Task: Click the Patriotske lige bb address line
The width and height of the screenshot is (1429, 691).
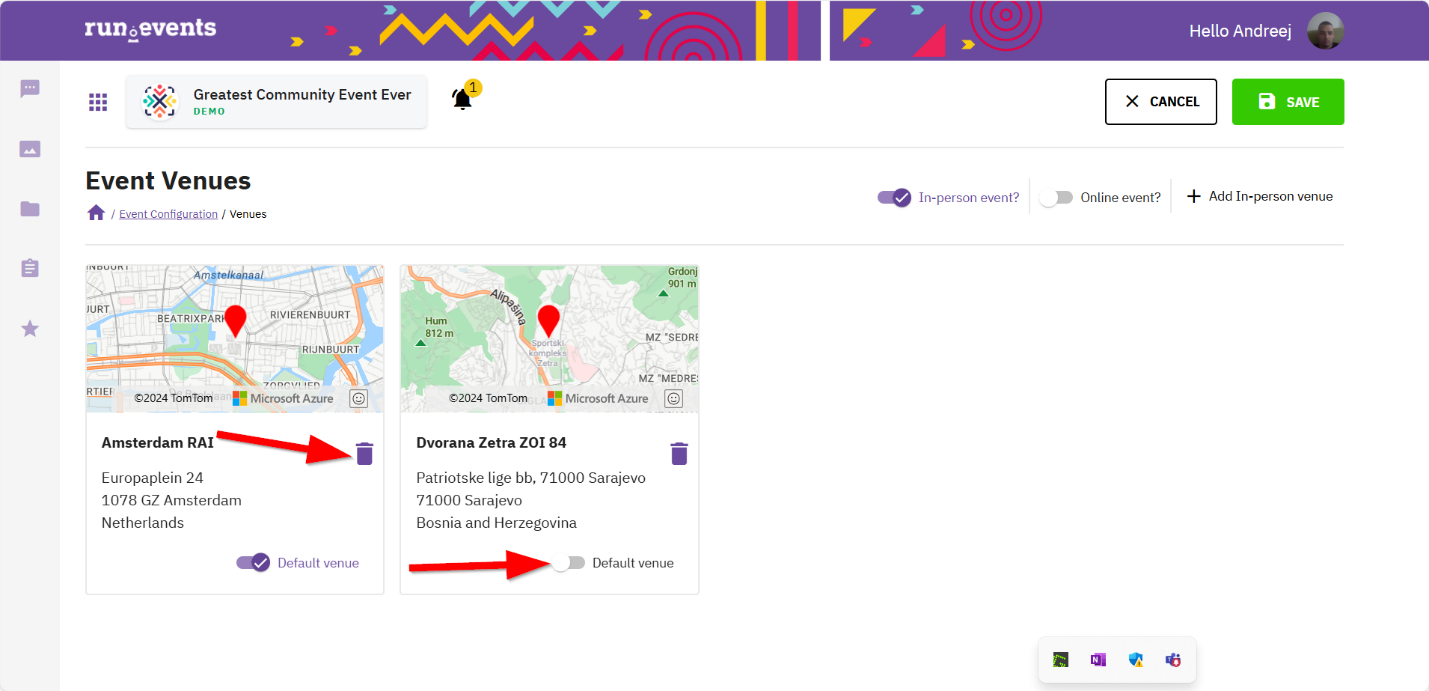Action: coord(531,478)
